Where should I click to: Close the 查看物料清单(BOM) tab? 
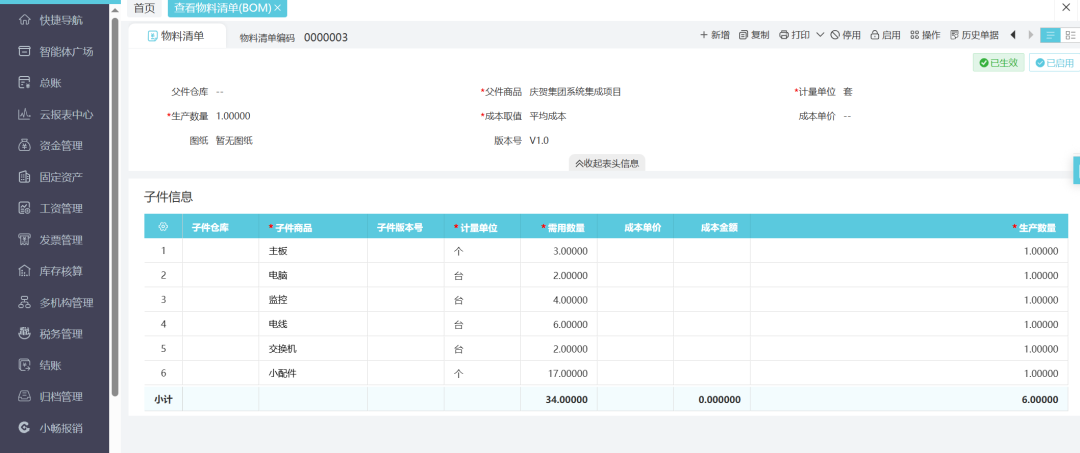(x=278, y=8)
